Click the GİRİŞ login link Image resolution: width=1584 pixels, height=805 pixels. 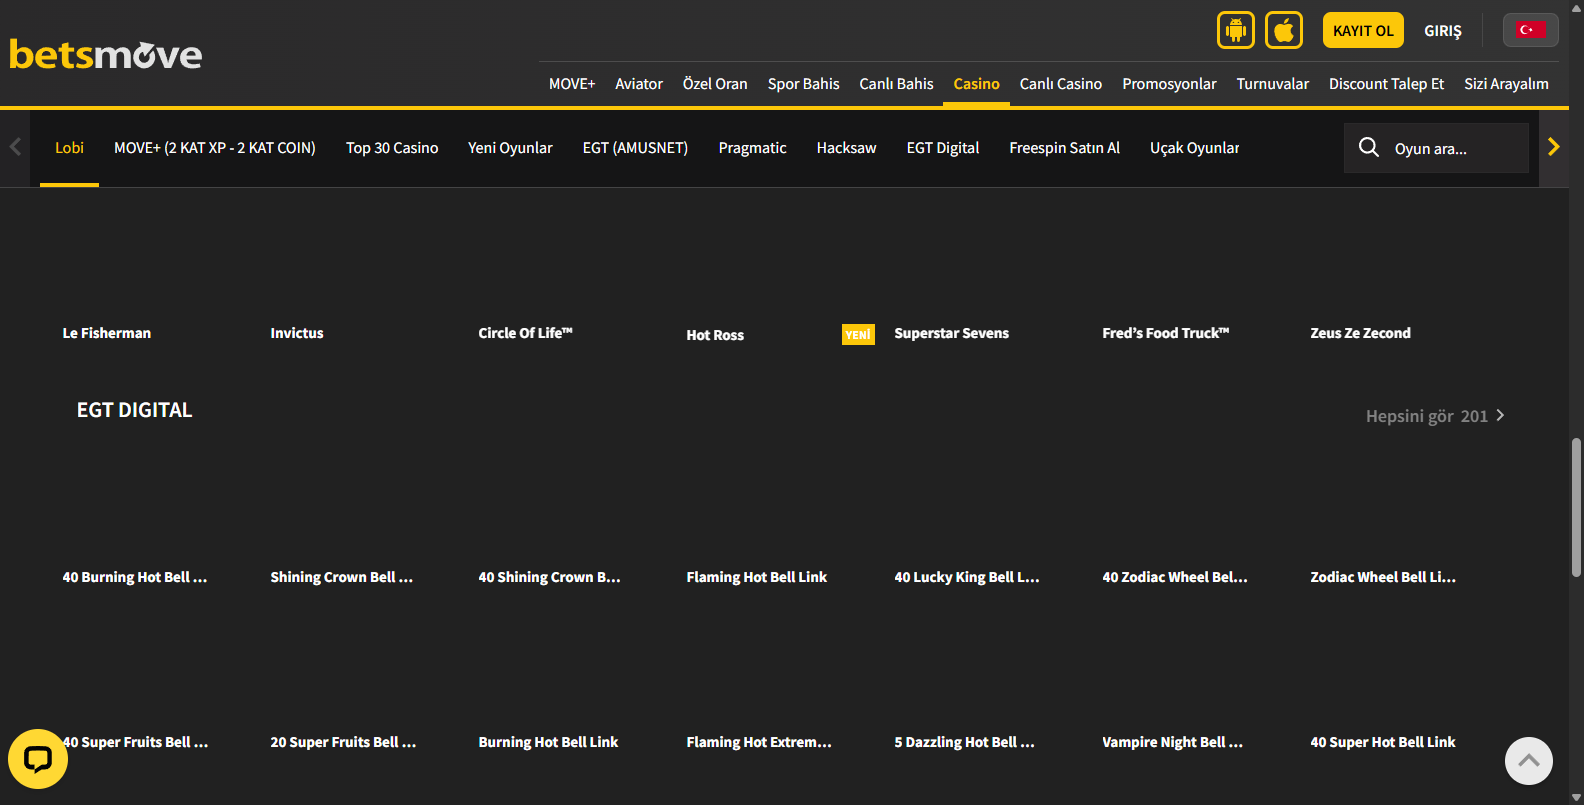coord(1442,31)
